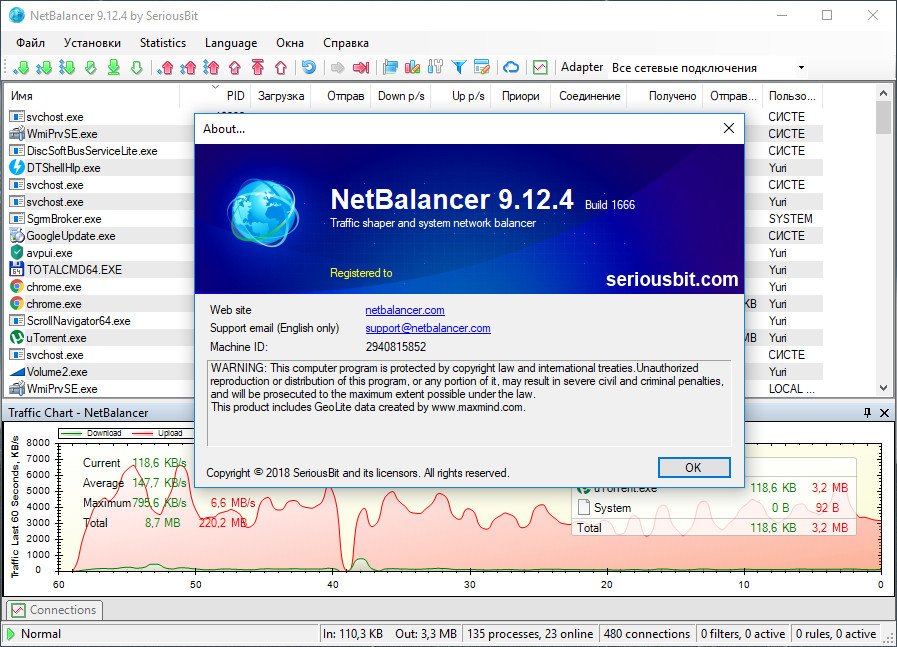Sort by the Соединение column header
Viewport: 897px width, 647px height.
point(590,96)
